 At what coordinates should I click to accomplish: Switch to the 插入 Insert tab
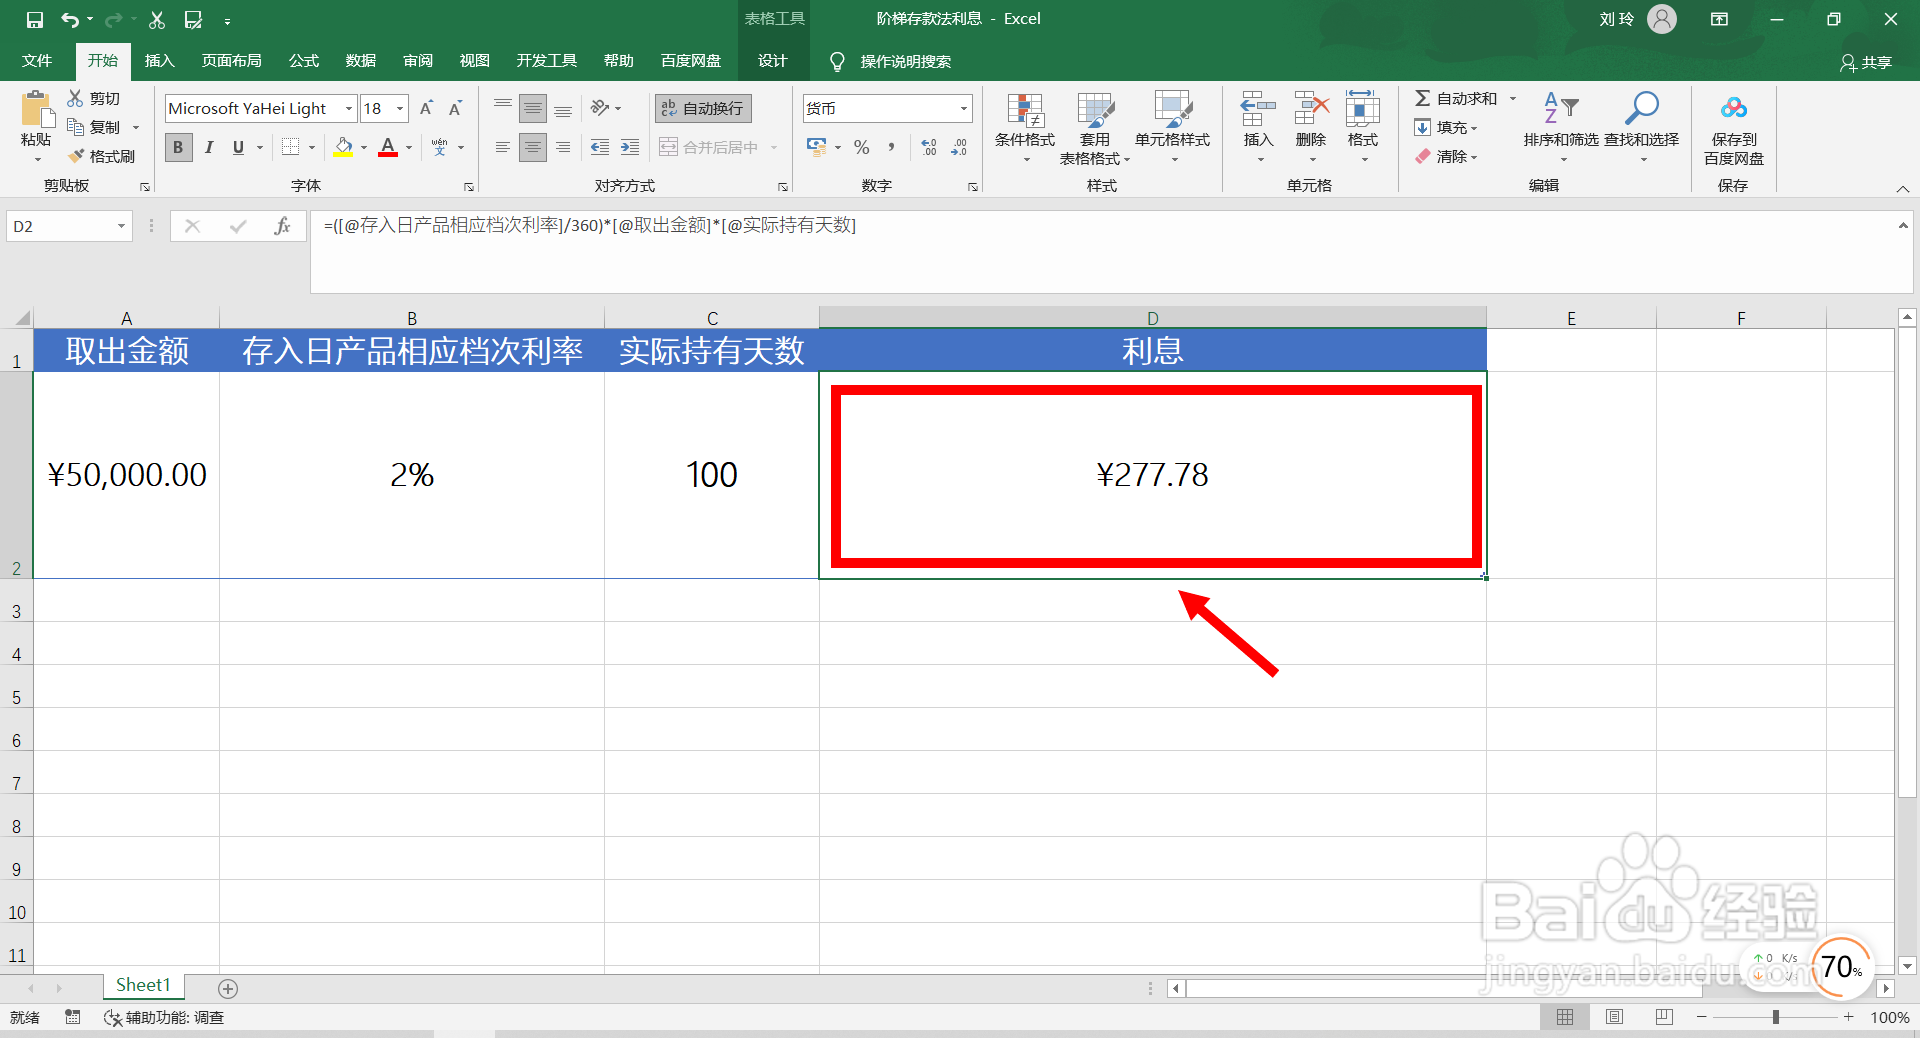click(x=160, y=61)
